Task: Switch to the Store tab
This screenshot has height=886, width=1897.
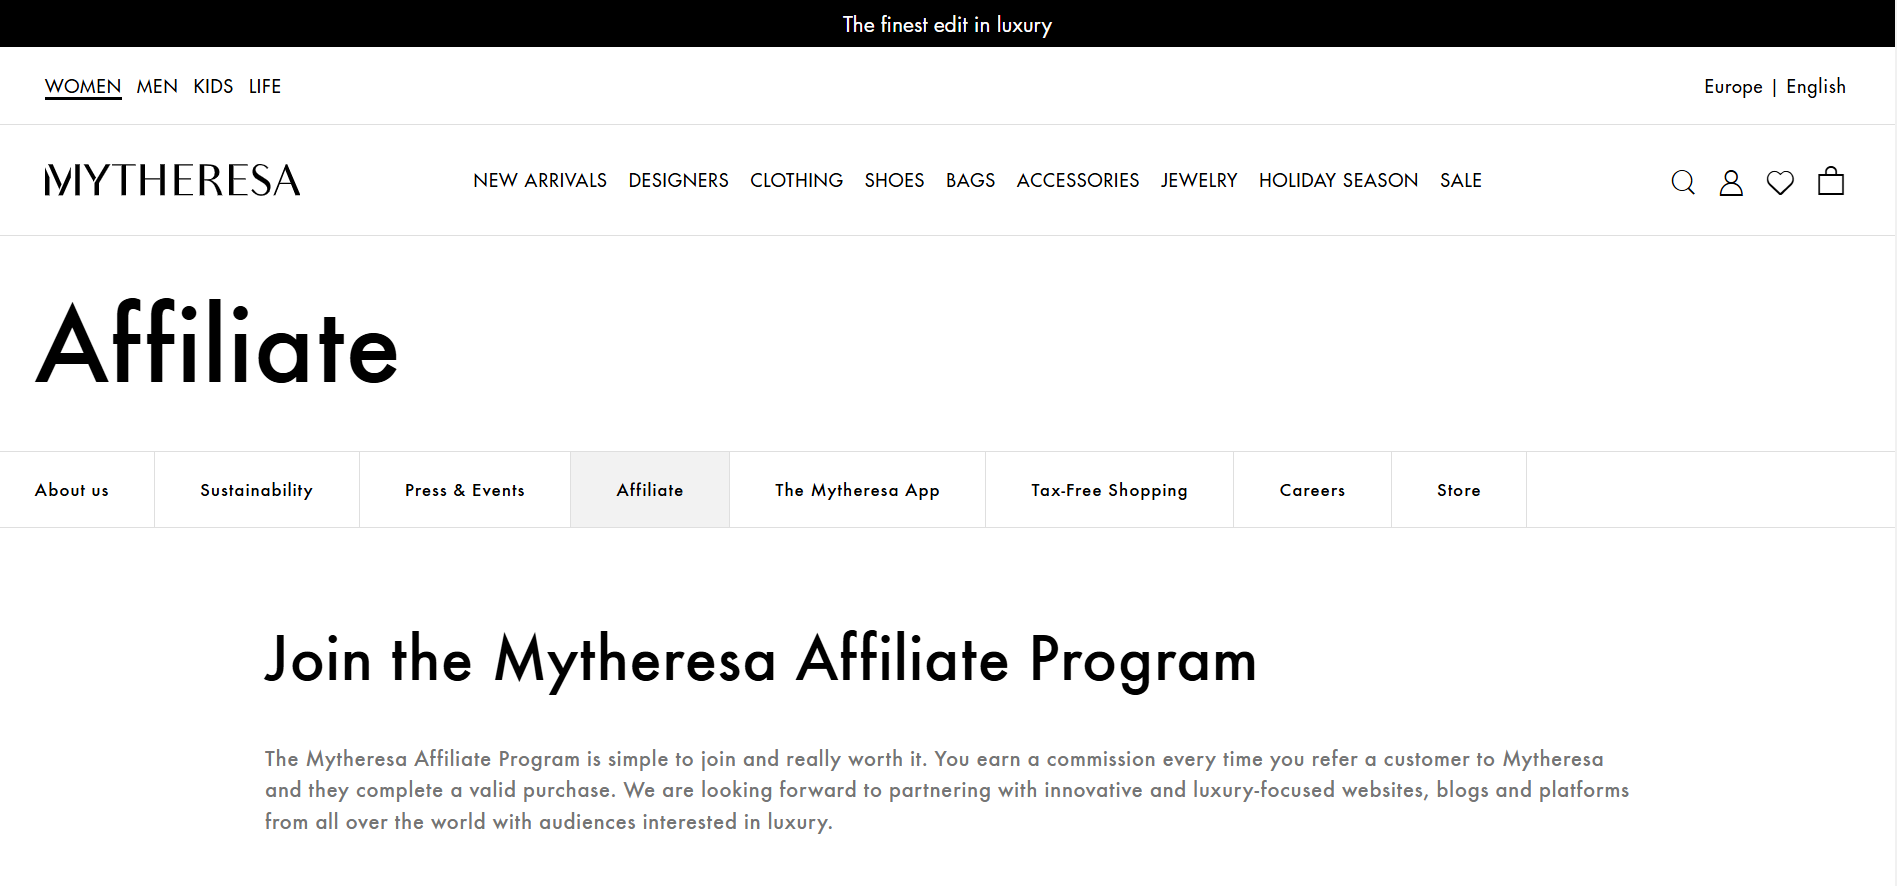Action: [1459, 490]
